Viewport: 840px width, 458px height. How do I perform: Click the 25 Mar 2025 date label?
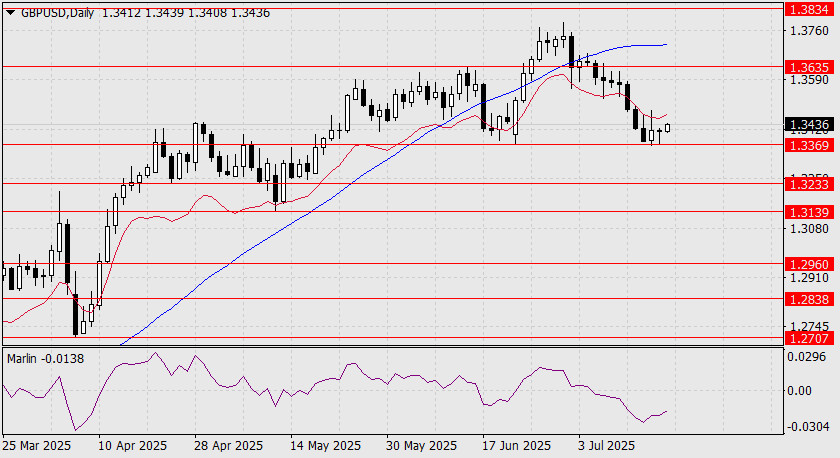click(37, 446)
